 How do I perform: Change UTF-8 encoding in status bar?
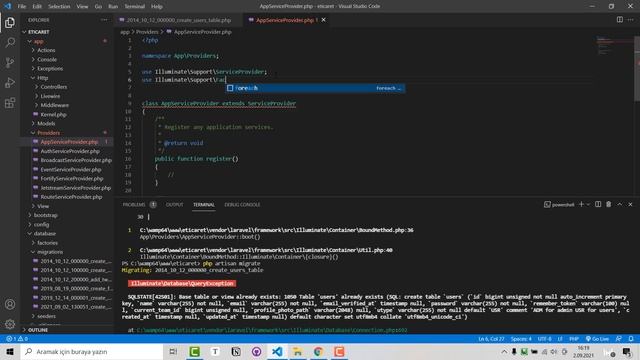[x=544, y=339]
